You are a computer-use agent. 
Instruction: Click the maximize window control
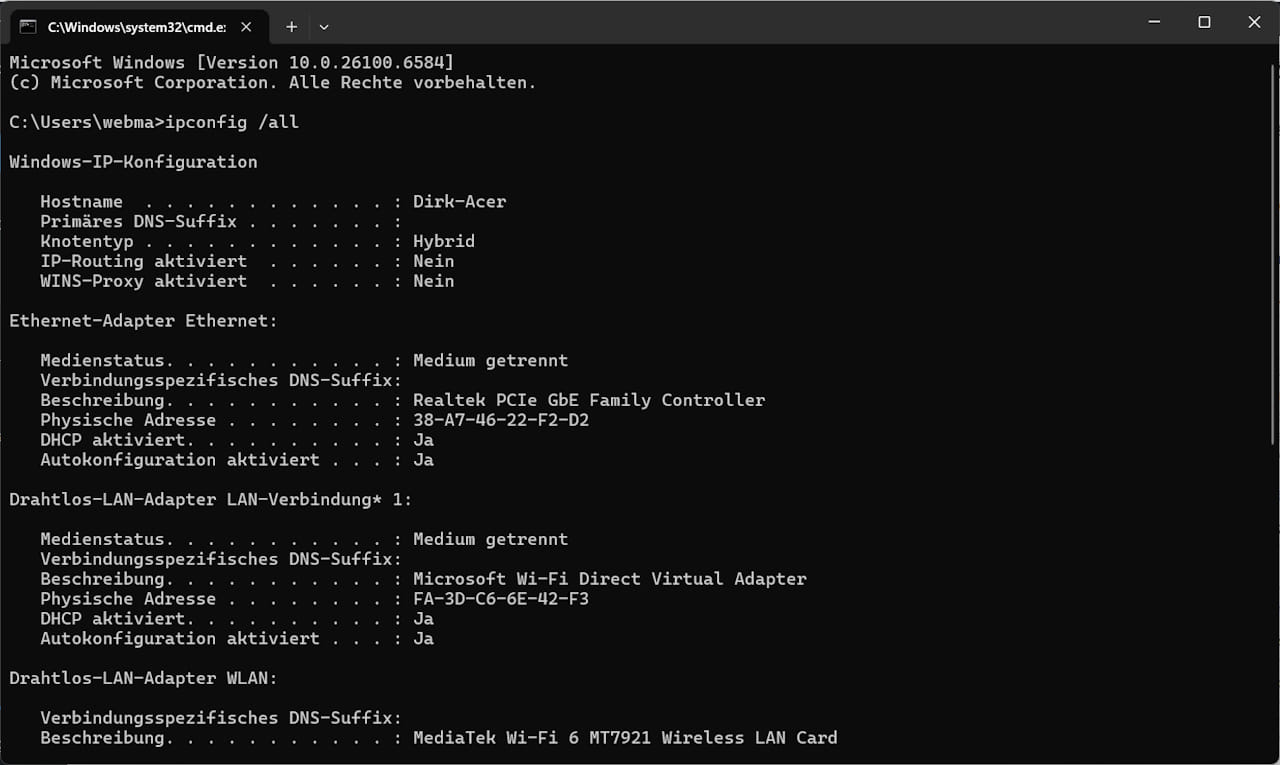pos(1204,22)
